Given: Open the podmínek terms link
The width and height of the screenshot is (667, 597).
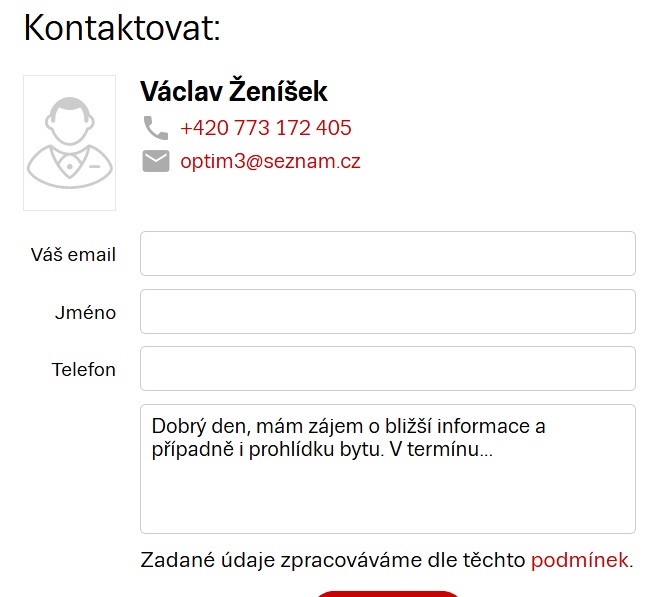Looking at the screenshot, I should [579, 560].
